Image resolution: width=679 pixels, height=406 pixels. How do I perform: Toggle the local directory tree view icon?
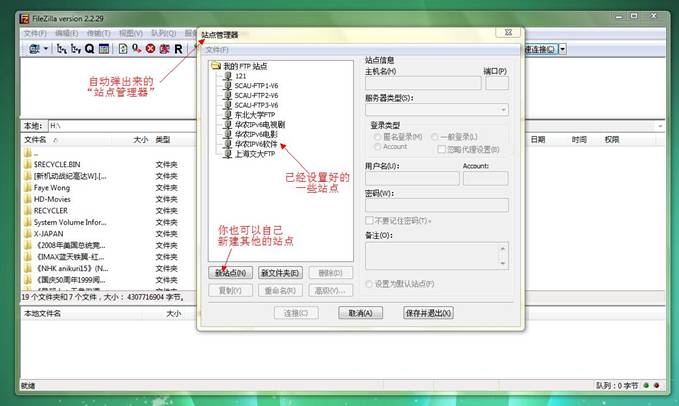click(62, 49)
